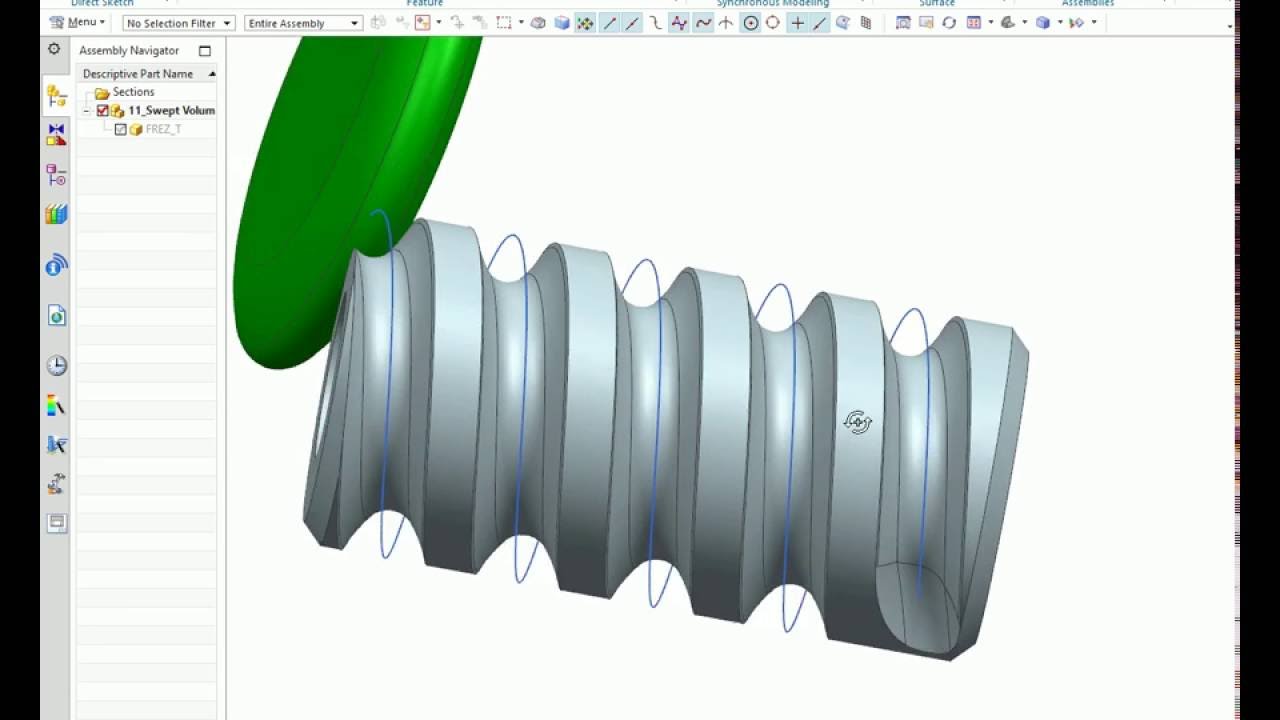
Task: Open the No Selection Filter dropdown
Action: (179, 23)
